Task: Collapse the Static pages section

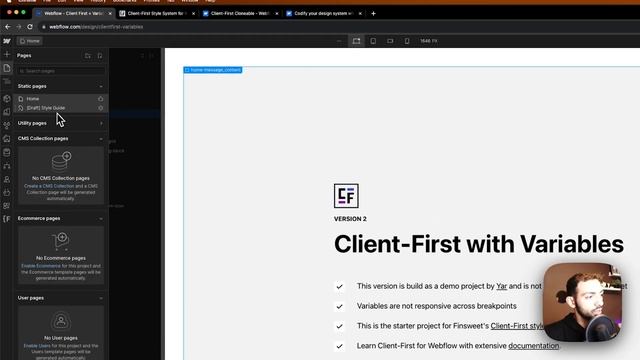Action: click(101, 87)
